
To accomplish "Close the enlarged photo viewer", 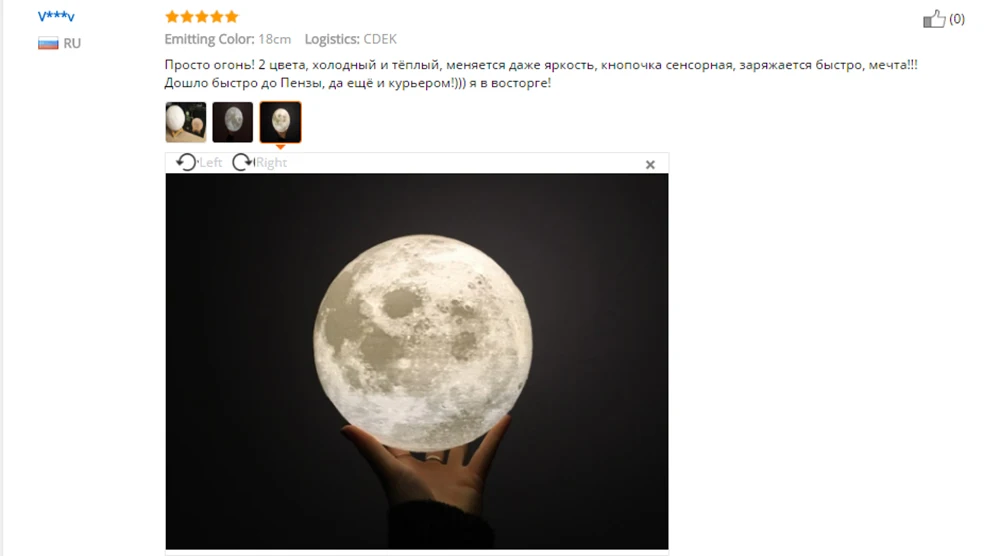I will pos(650,165).
